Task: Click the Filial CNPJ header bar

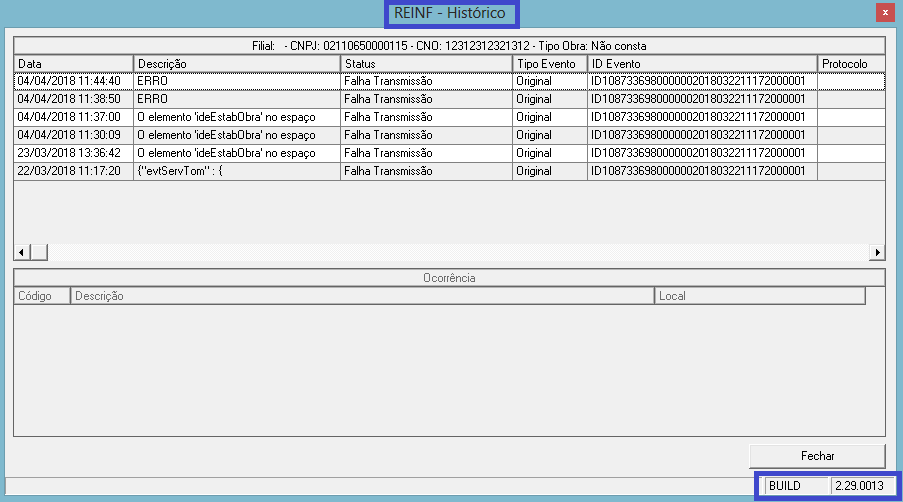Action: point(449,46)
